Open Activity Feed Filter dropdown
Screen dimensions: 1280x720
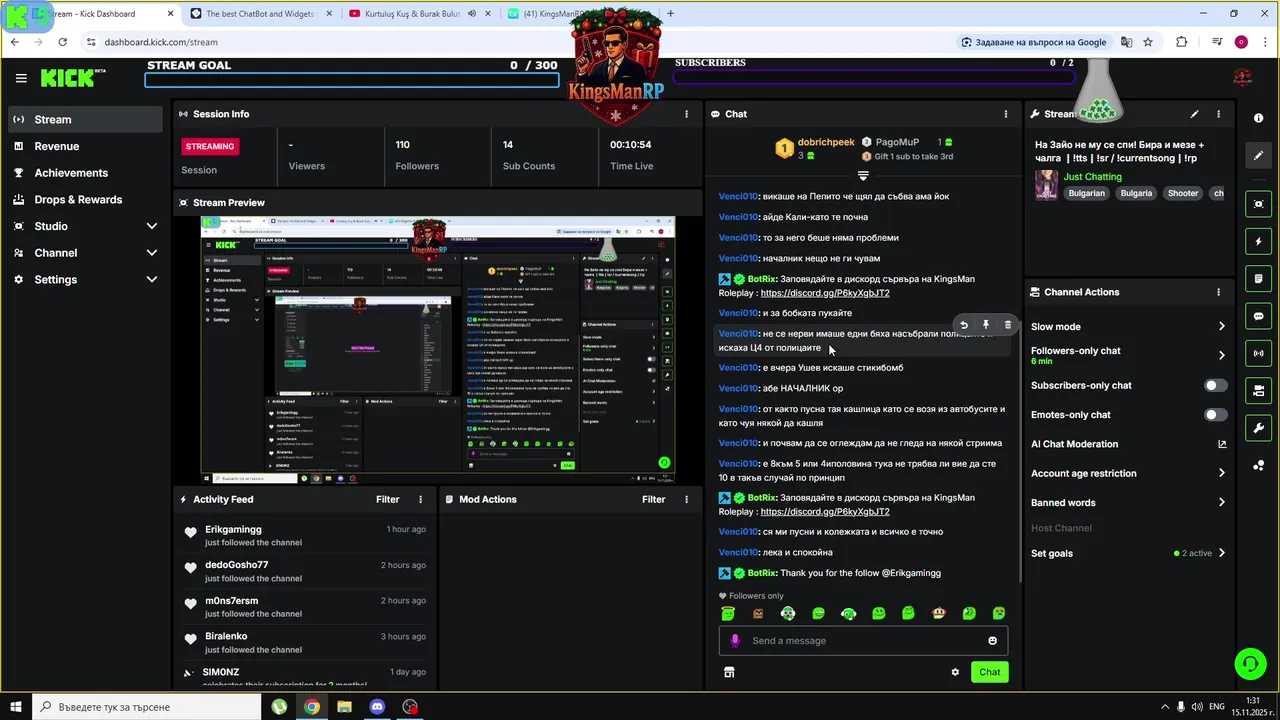point(388,499)
